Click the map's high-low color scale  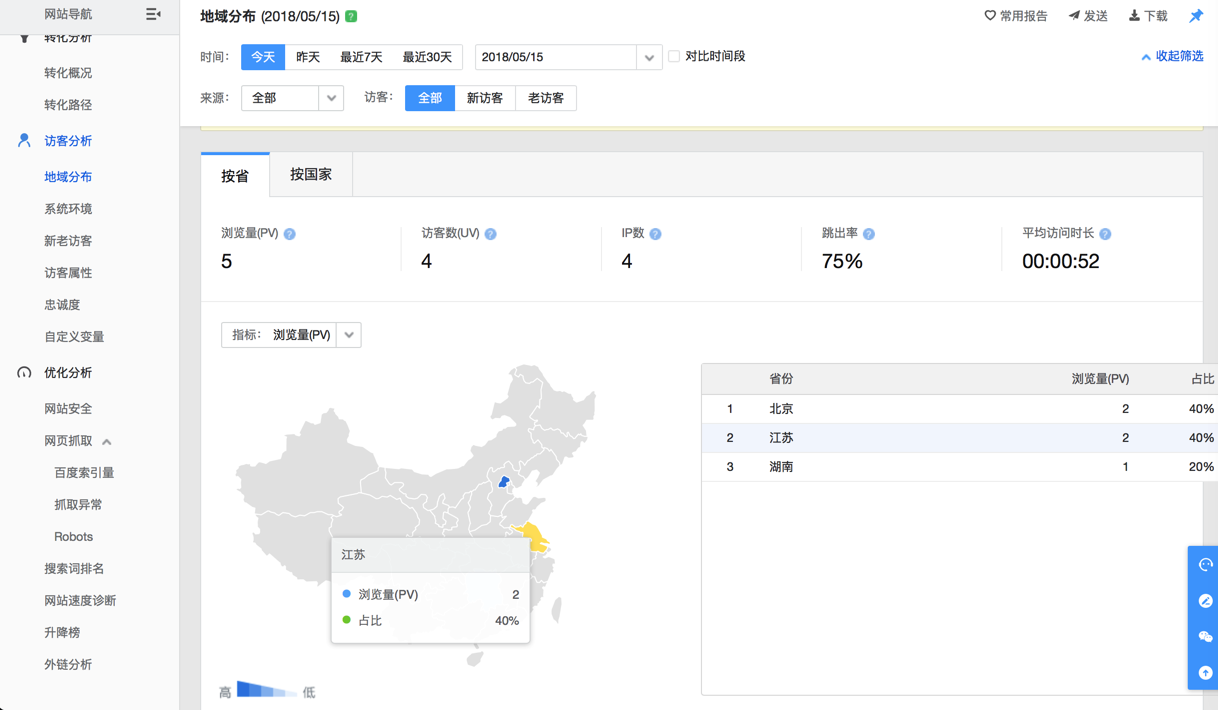click(x=267, y=690)
